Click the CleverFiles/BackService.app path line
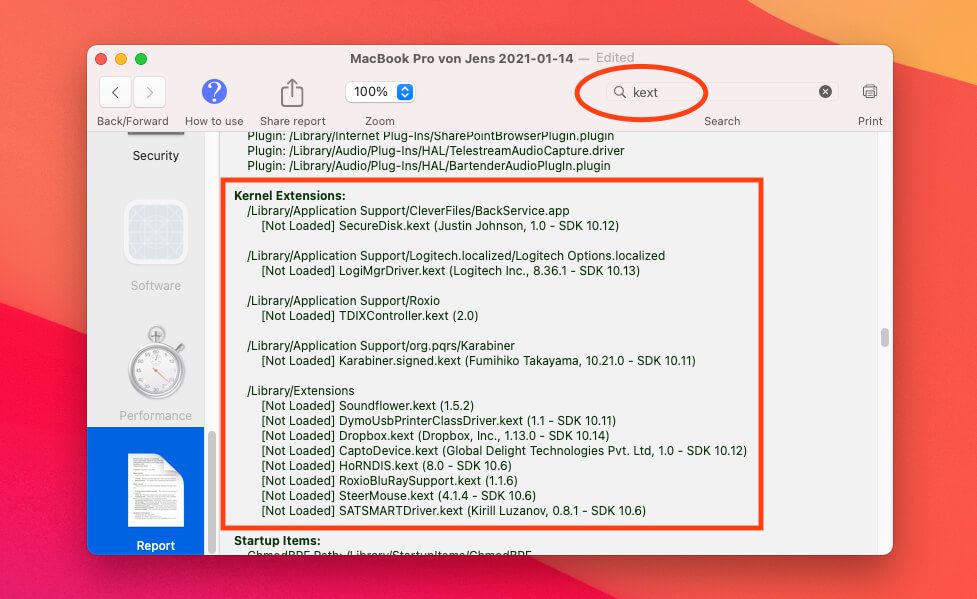 pos(409,211)
